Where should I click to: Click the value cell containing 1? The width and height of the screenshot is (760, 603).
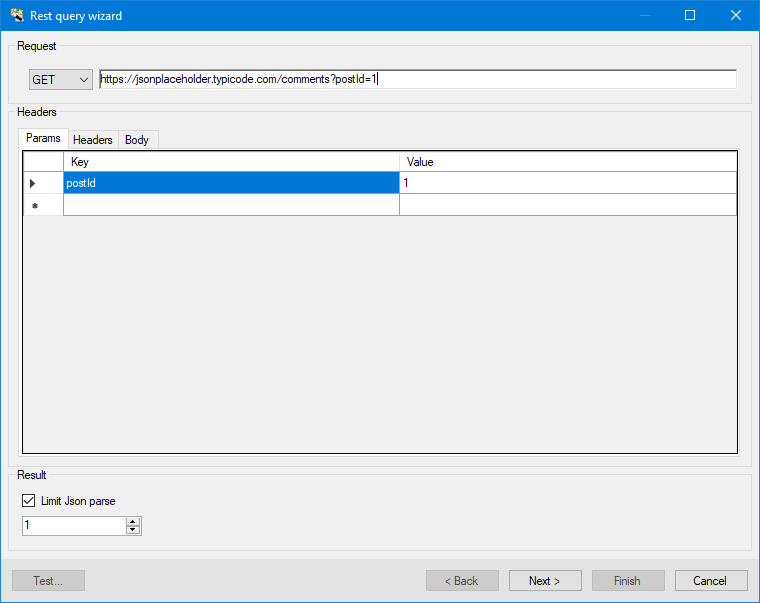pos(567,183)
